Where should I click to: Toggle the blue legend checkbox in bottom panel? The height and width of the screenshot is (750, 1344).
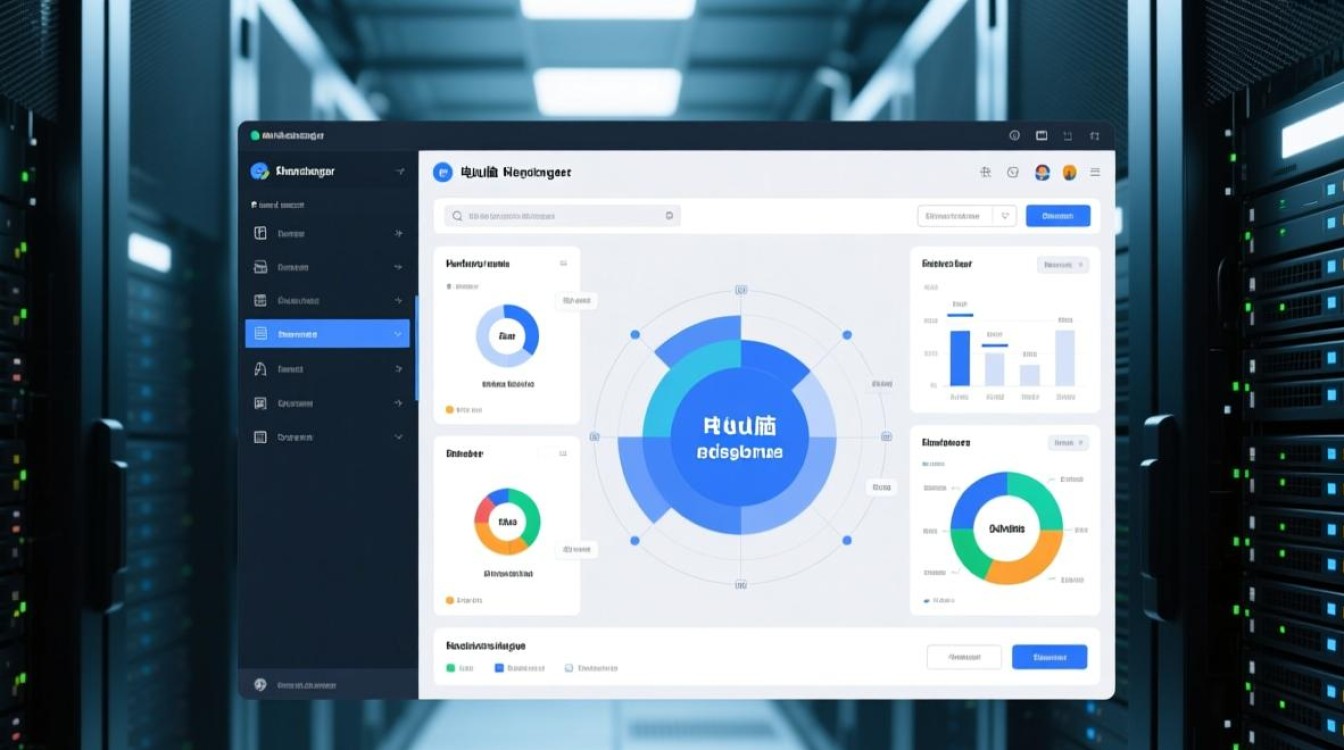(x=498, y=667)
